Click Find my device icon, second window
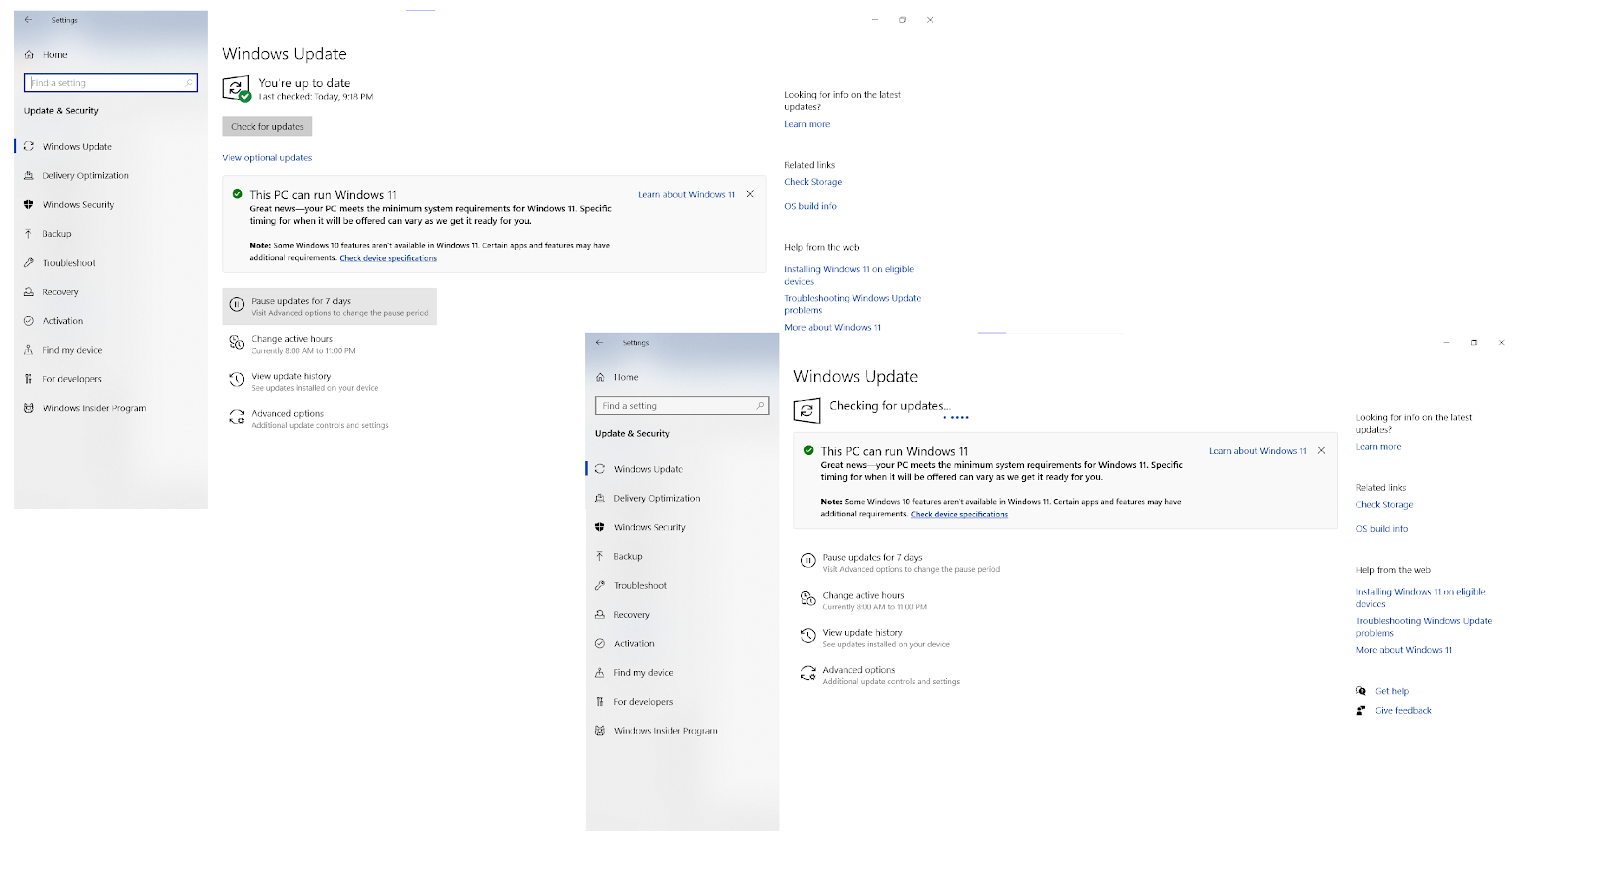Screen dimensions: 1600x875 pos(600,673)
